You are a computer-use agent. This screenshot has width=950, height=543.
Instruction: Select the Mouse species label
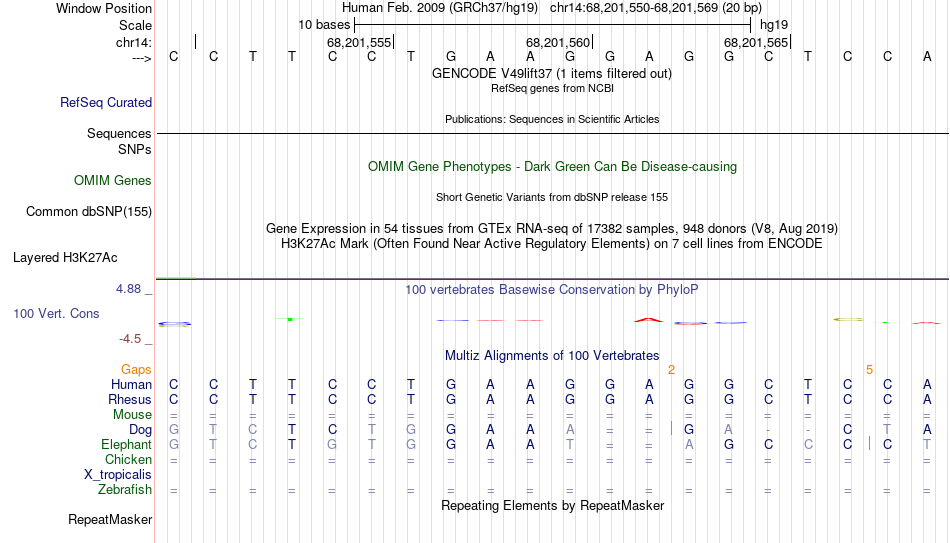coord(132,415)
